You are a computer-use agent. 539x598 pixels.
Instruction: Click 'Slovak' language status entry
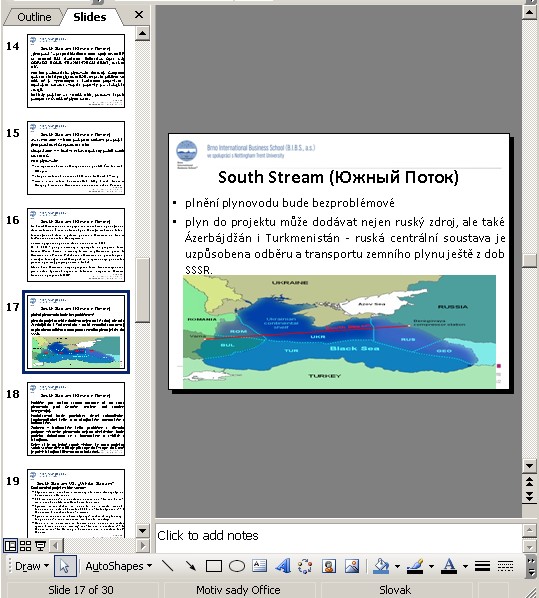tap(395, 590)
